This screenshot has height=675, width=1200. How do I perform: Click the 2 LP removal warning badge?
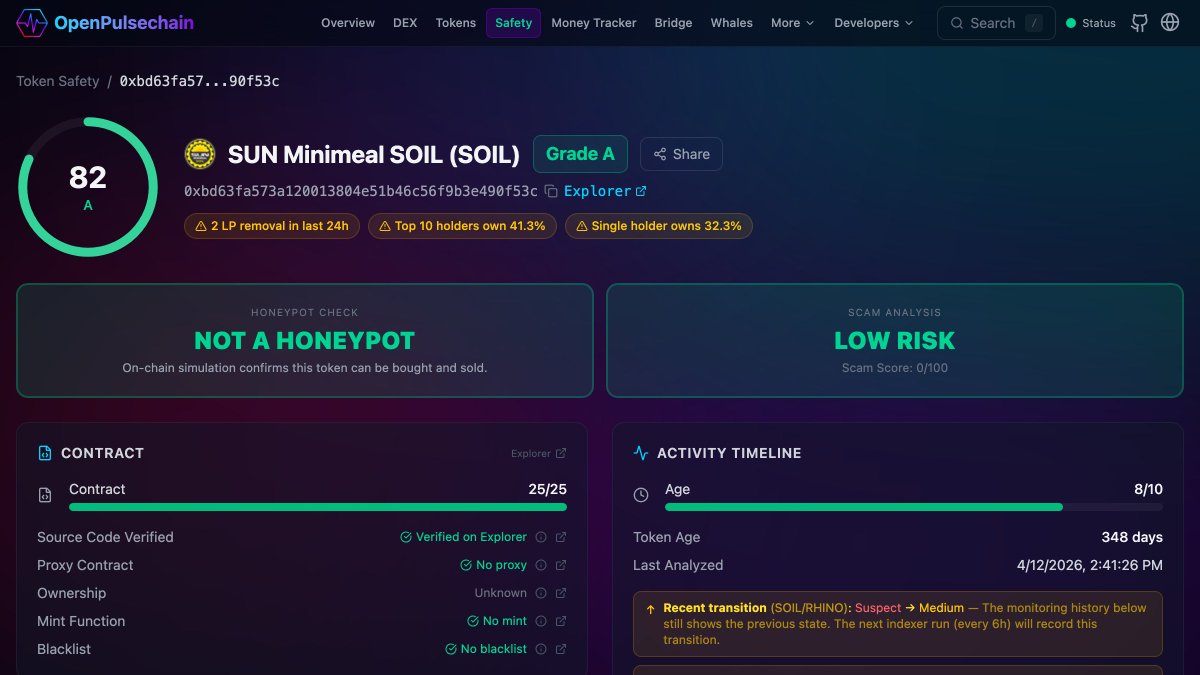pos(272,226)
